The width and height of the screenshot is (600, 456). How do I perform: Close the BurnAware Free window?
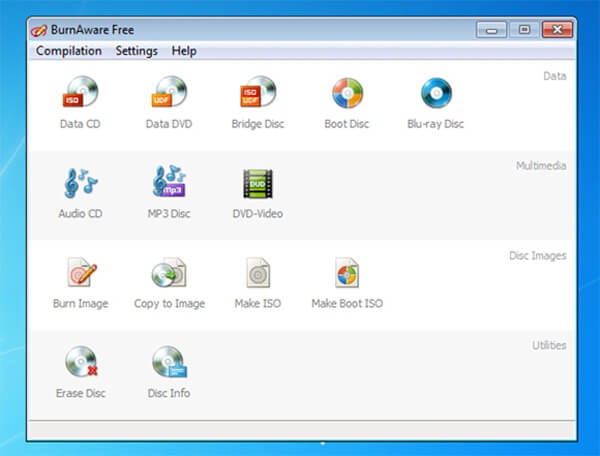coord(558,30)
